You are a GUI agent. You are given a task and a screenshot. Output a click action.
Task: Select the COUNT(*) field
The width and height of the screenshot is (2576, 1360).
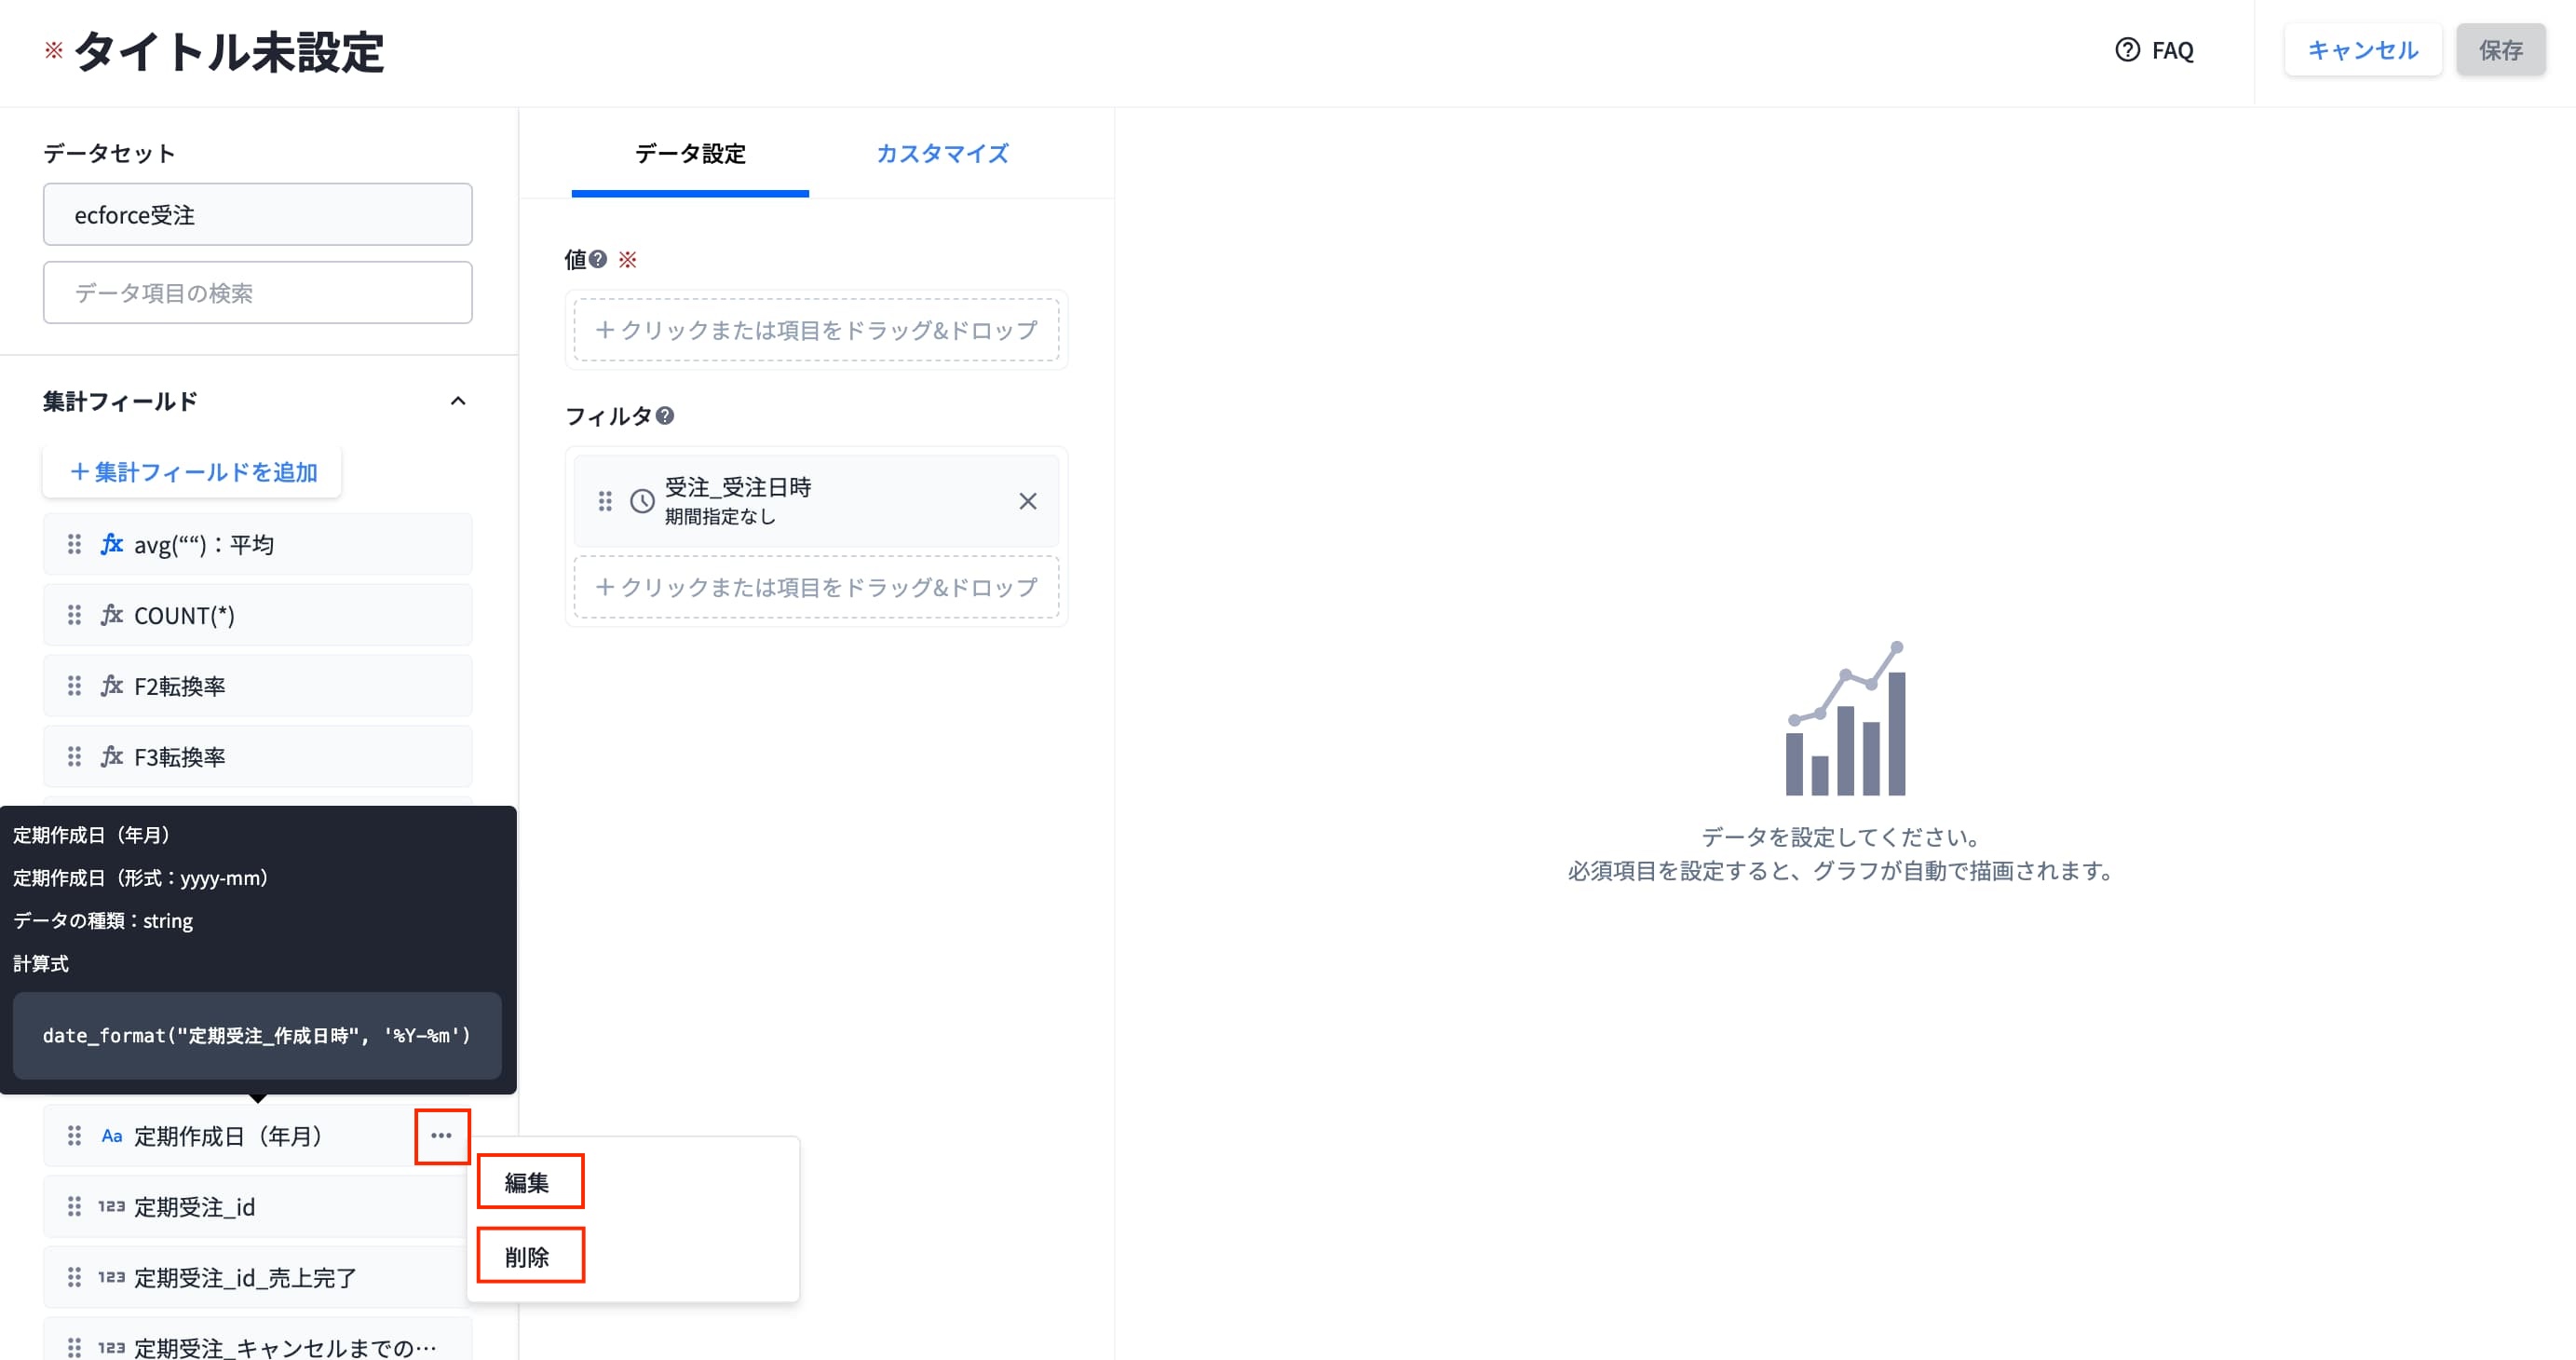coord(257,615)
